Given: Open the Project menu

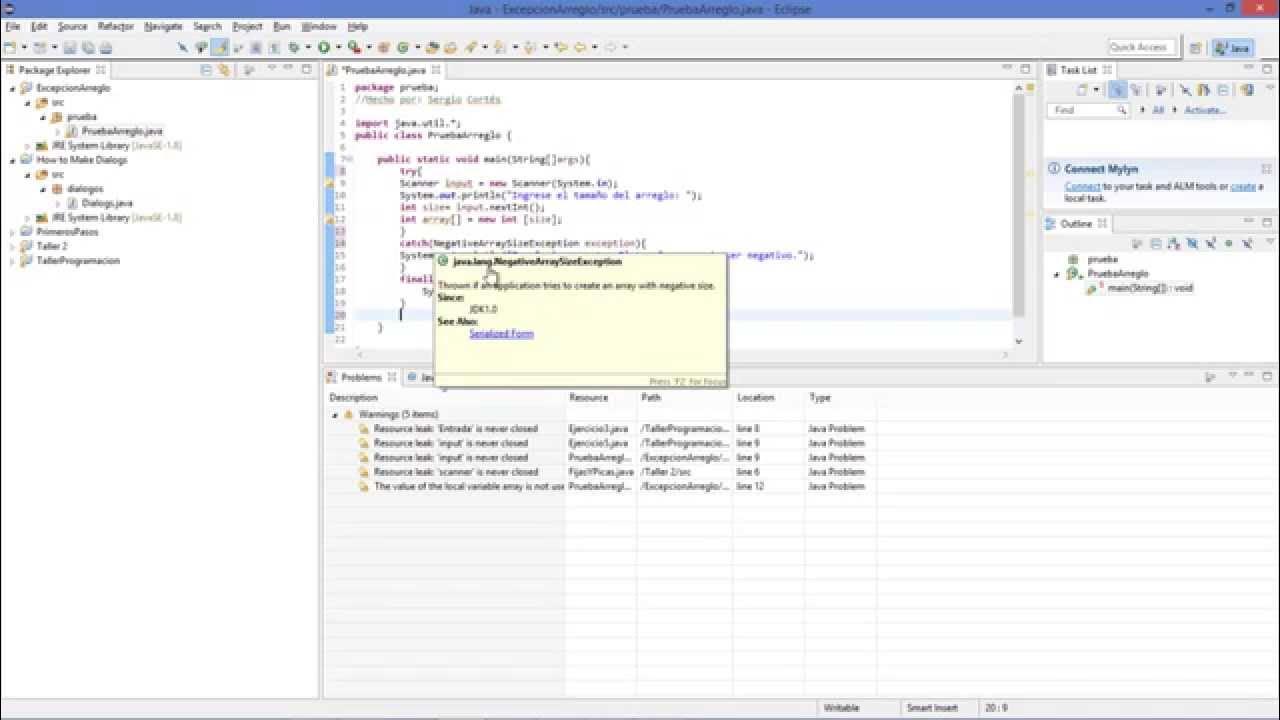Looking at the screenshot, I should coord(247,26).
